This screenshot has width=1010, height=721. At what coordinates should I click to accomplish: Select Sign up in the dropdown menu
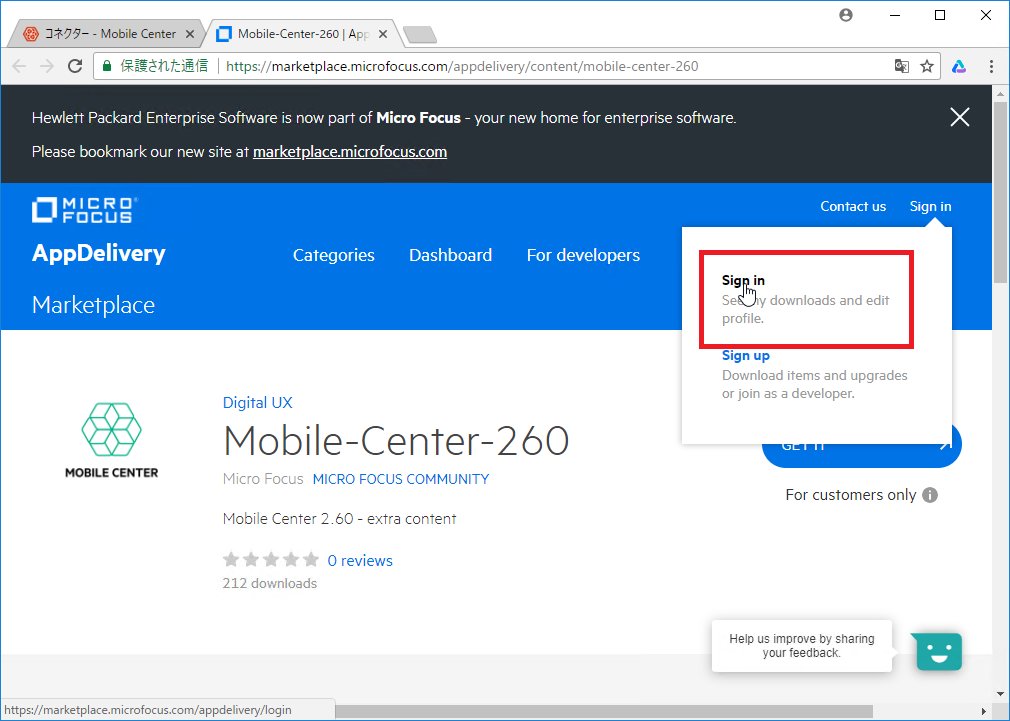click(x=746, y=356)
